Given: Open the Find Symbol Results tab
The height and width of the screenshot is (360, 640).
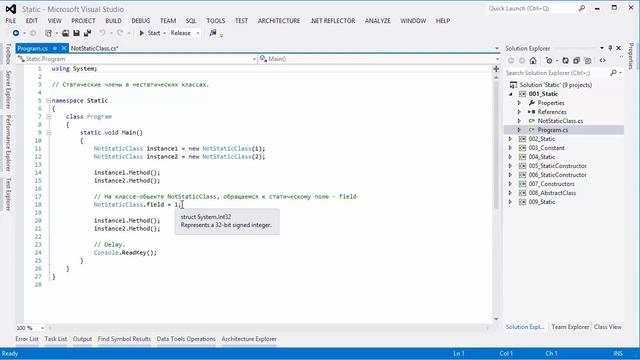Looking at the screenshot, I should click(124, 339).
